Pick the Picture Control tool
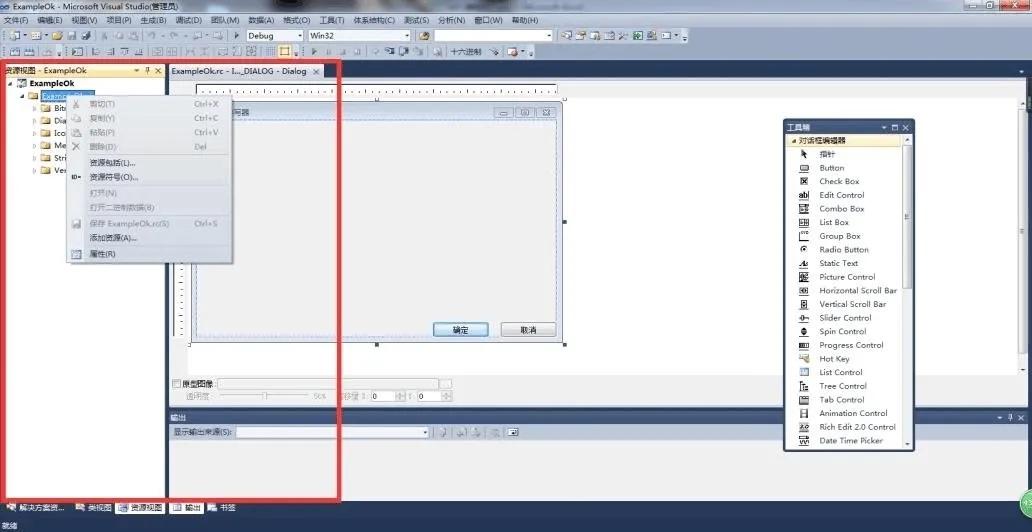 [844, 277]
